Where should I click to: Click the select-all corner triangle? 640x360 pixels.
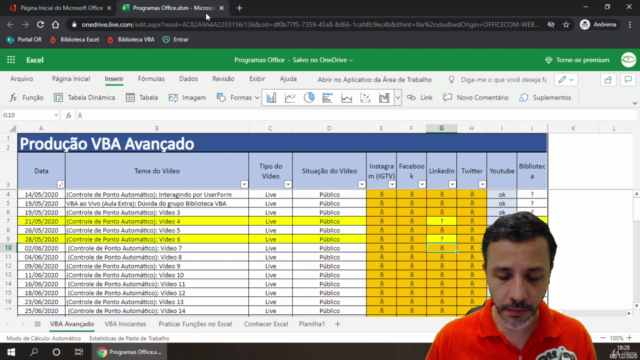12,129
